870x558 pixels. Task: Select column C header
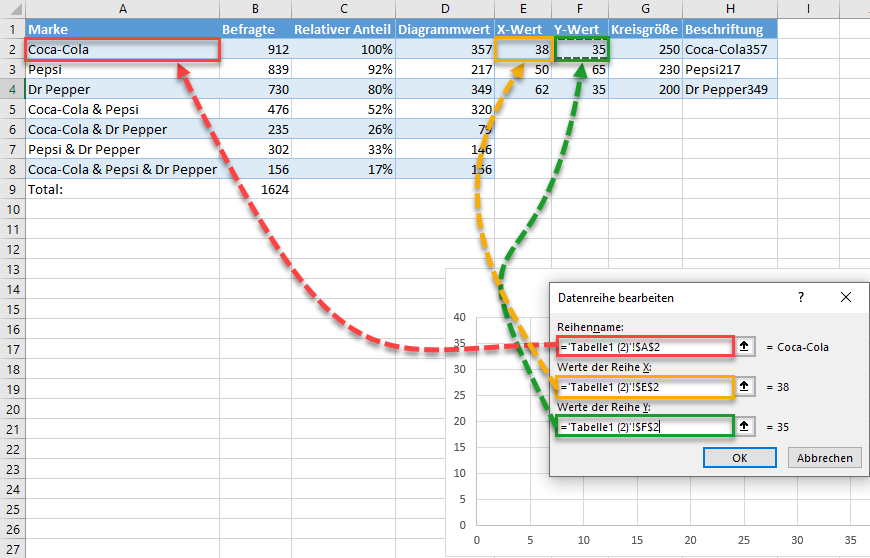coord(343,8)
